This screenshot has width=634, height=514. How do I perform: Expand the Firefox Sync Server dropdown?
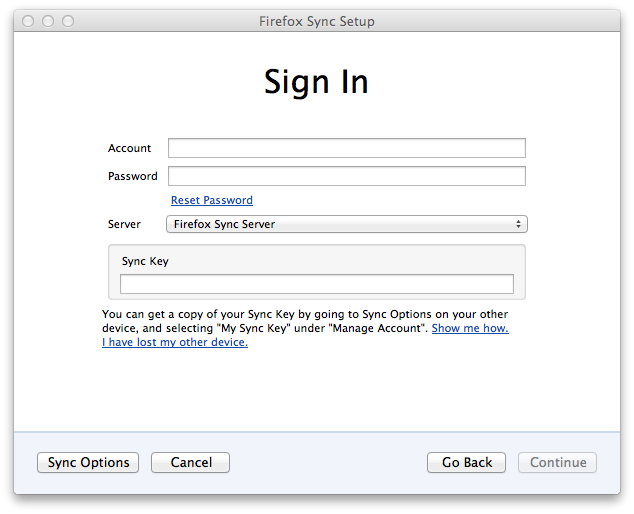point(346,224)
